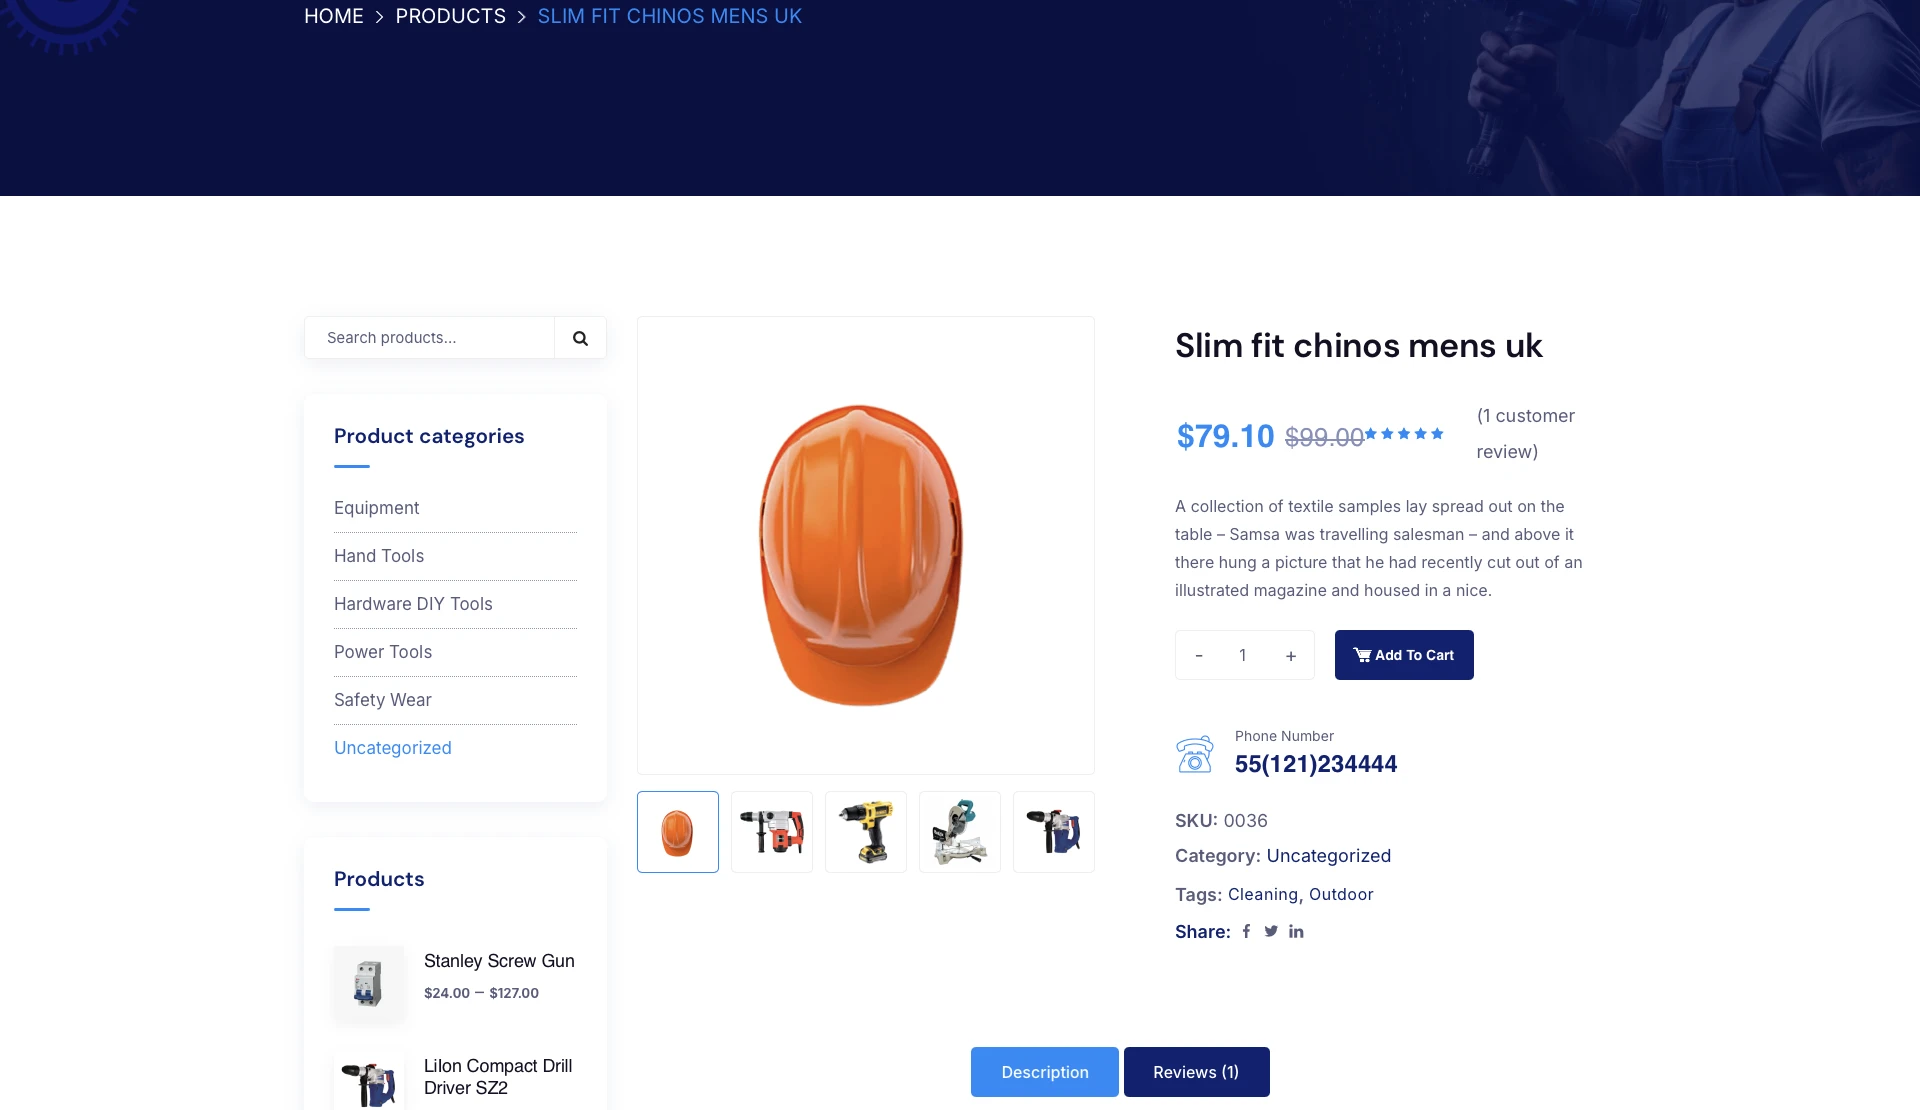Select the orange helmet thumbnail

[x=678, y=832]
